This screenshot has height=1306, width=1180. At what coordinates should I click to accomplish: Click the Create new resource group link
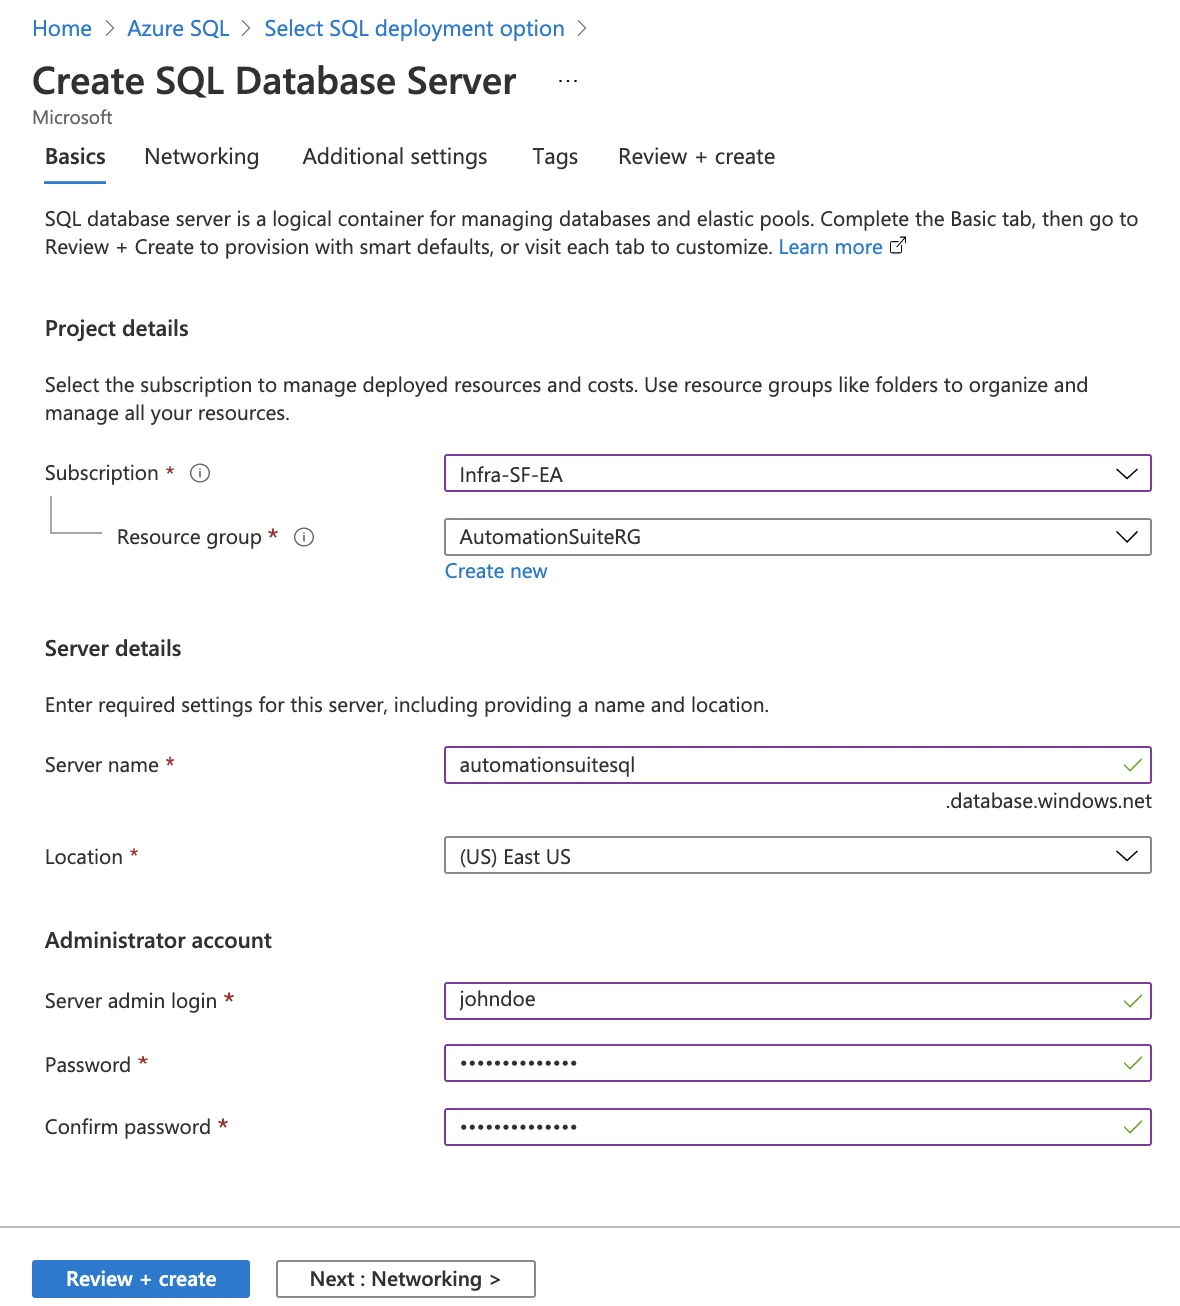[496, 571]
